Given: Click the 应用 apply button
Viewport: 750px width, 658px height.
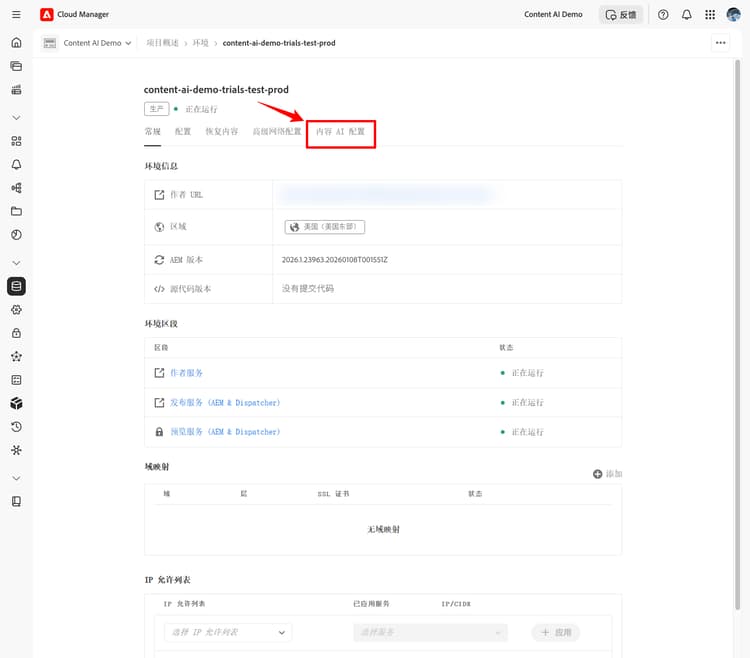Looking at the screenshot, I should (556, 633).
